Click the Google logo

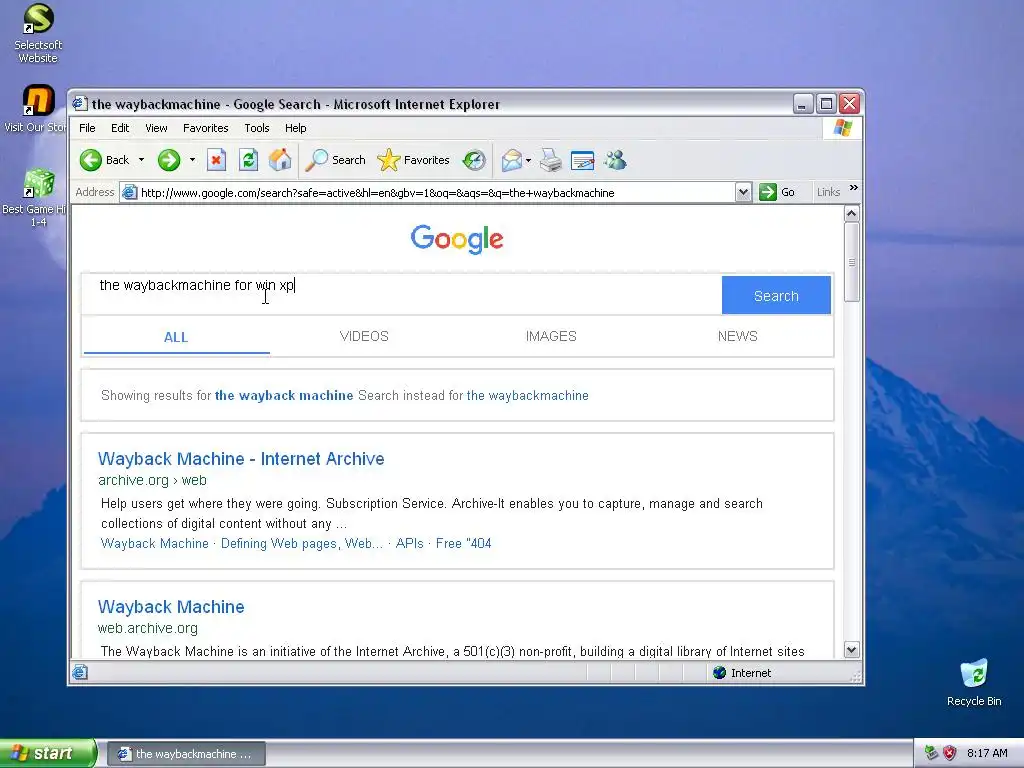pyautogui.click(x=456, y=239)
